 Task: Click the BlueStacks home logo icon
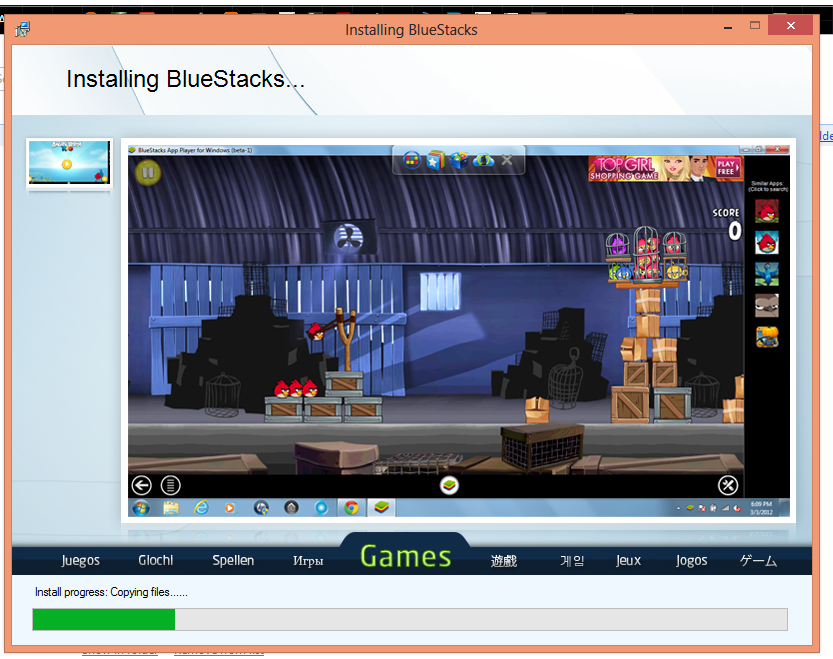click(x=449, y=485)
